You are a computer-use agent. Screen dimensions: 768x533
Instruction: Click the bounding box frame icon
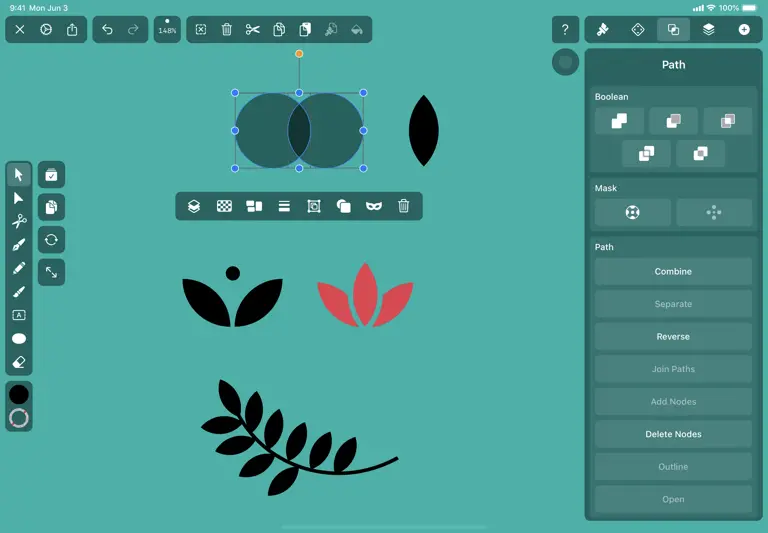[x=314, y=206]
